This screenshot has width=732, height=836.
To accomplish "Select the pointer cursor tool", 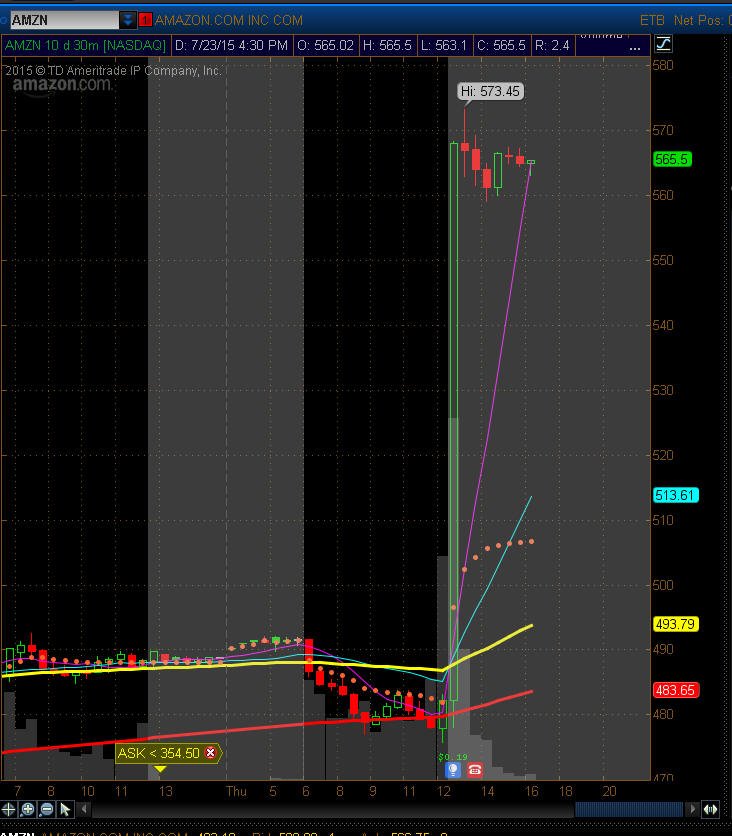I will tap(65, 809).
